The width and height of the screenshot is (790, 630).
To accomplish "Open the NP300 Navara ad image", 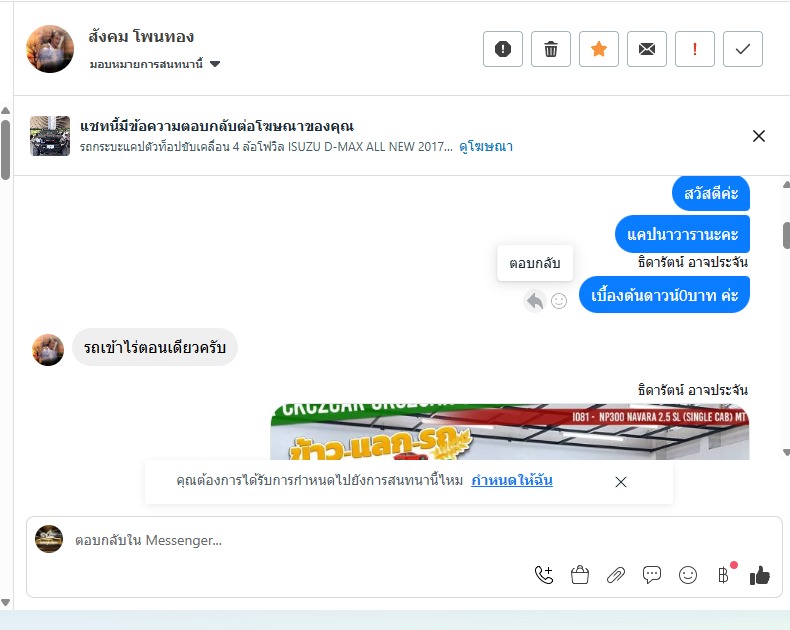I will point(509,431).
